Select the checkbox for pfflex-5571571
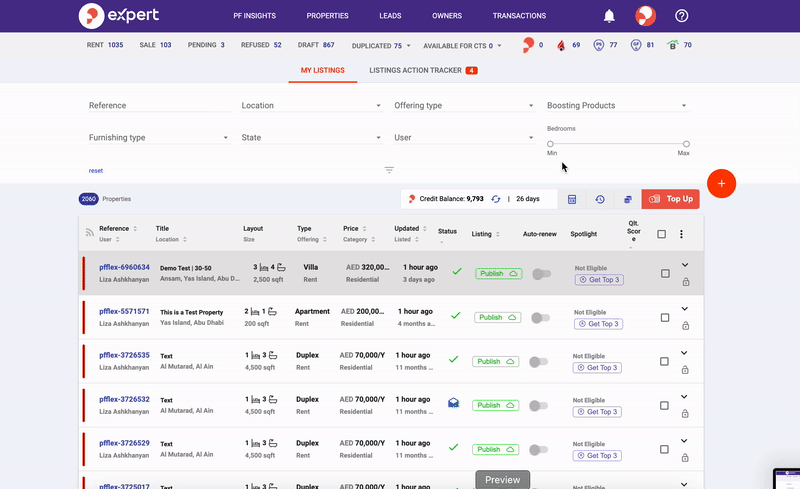Image resolution: width=800 pixels, height=489 pixels. pos(665,317)
